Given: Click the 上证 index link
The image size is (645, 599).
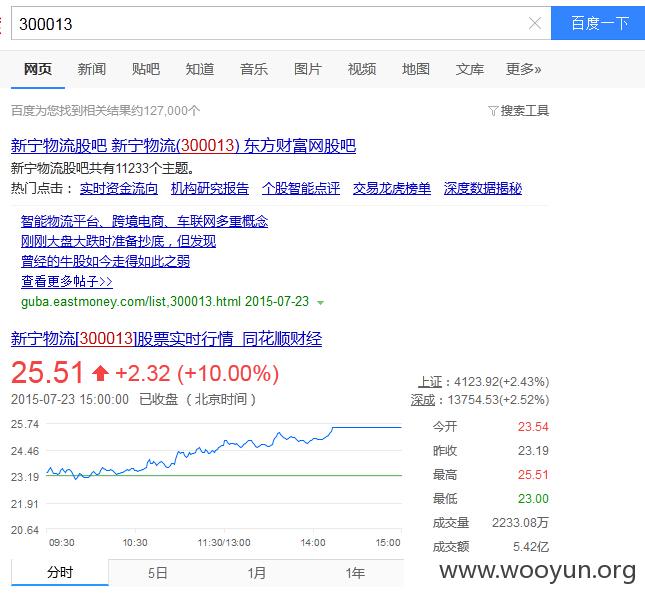Looking at the screenshot, I should click(x=430, y=382).
